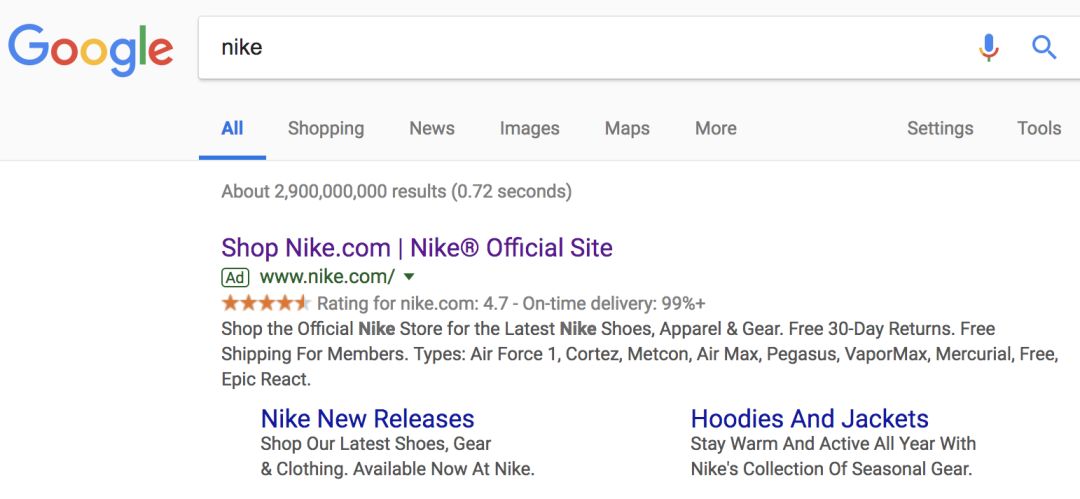Viewport: 1080px width, 499px height.
Task: Select the All results tab
Action: tap(232, 128)
